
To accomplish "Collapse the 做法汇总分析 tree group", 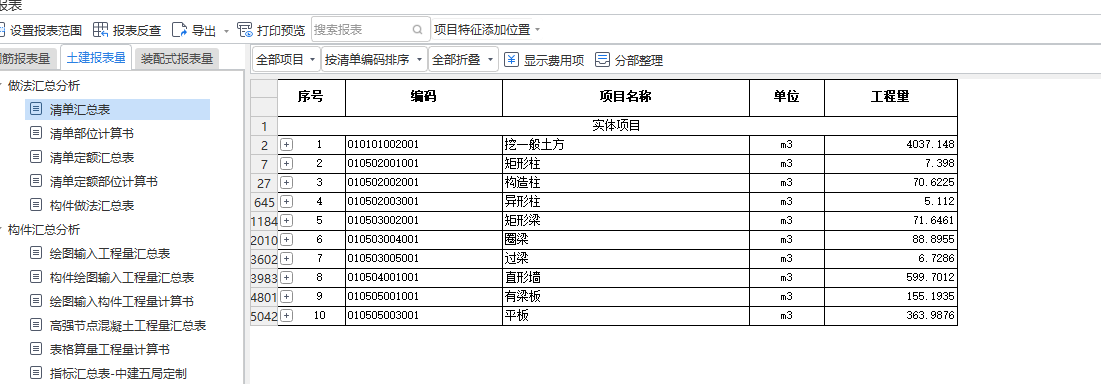I will coord(1,86).
